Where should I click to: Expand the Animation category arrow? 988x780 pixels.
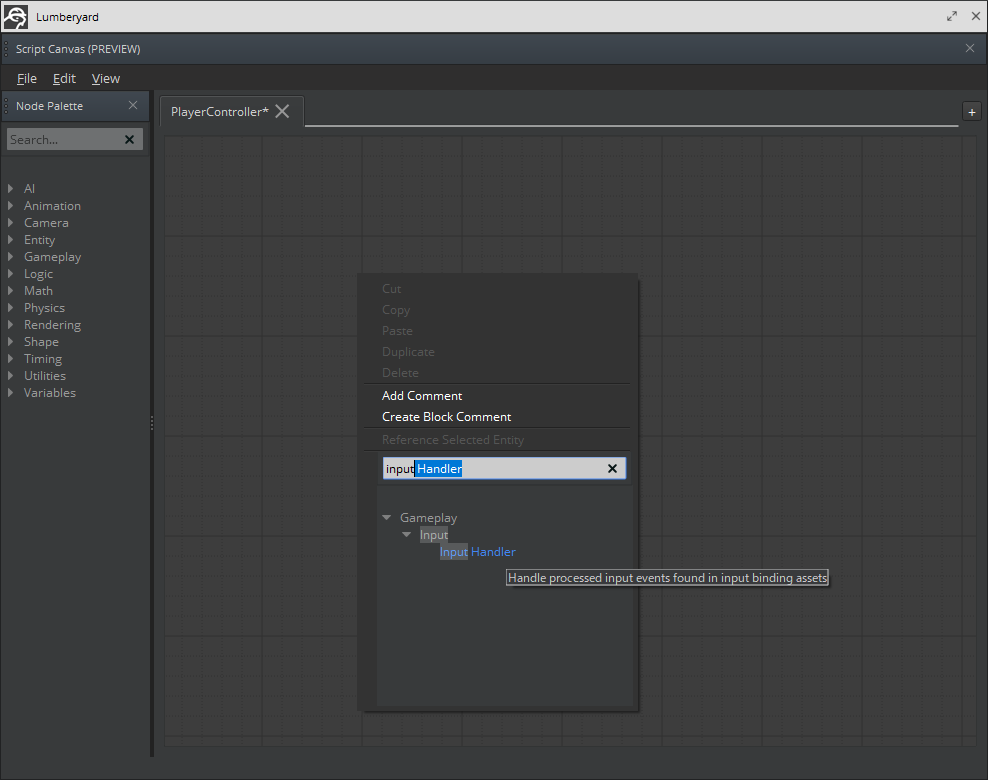(10, 205)
